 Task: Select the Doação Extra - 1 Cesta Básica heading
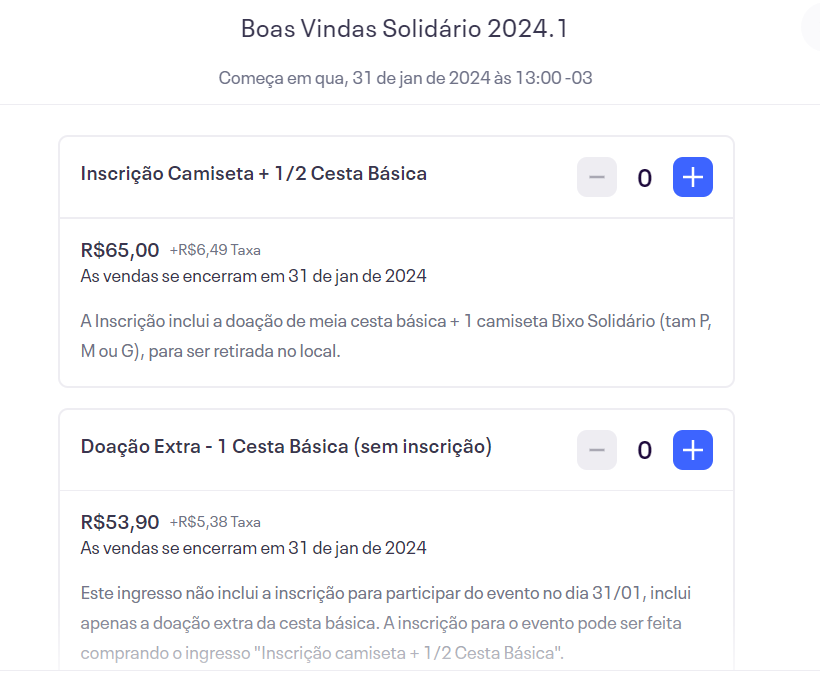286,447
